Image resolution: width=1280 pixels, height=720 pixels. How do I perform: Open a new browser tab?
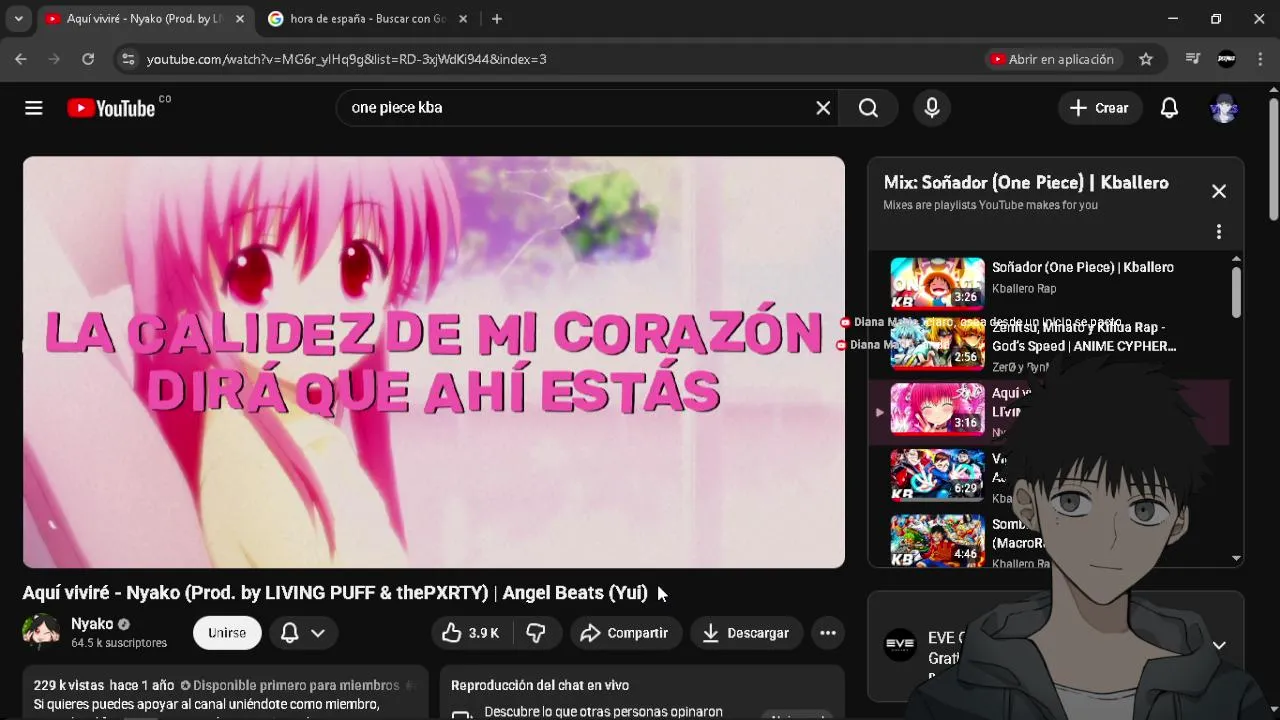(x=497, y=19)
